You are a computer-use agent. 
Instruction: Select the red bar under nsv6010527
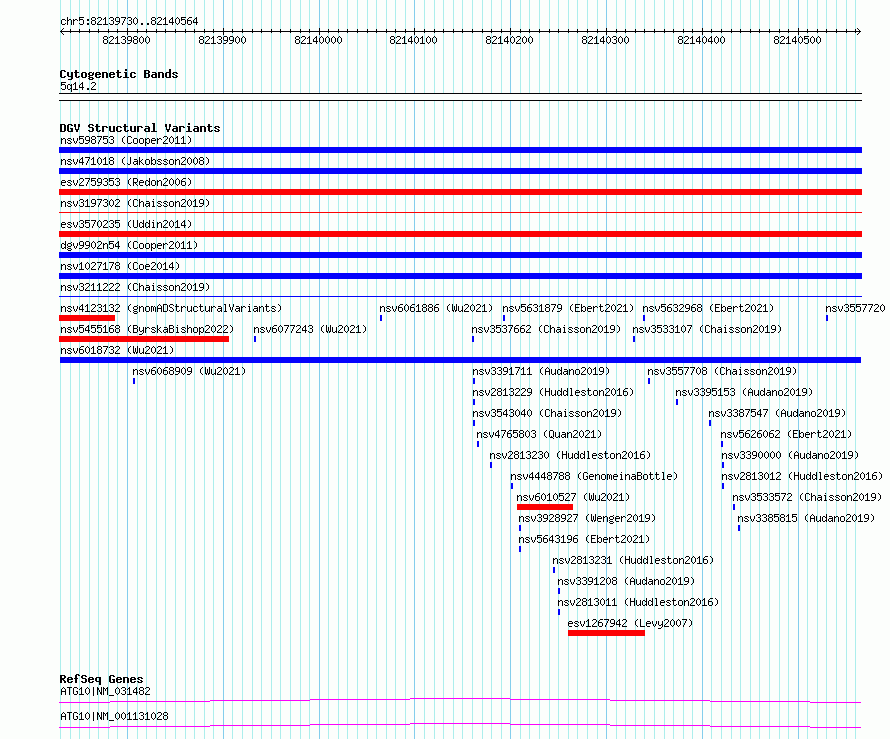(x=545, y=507)
